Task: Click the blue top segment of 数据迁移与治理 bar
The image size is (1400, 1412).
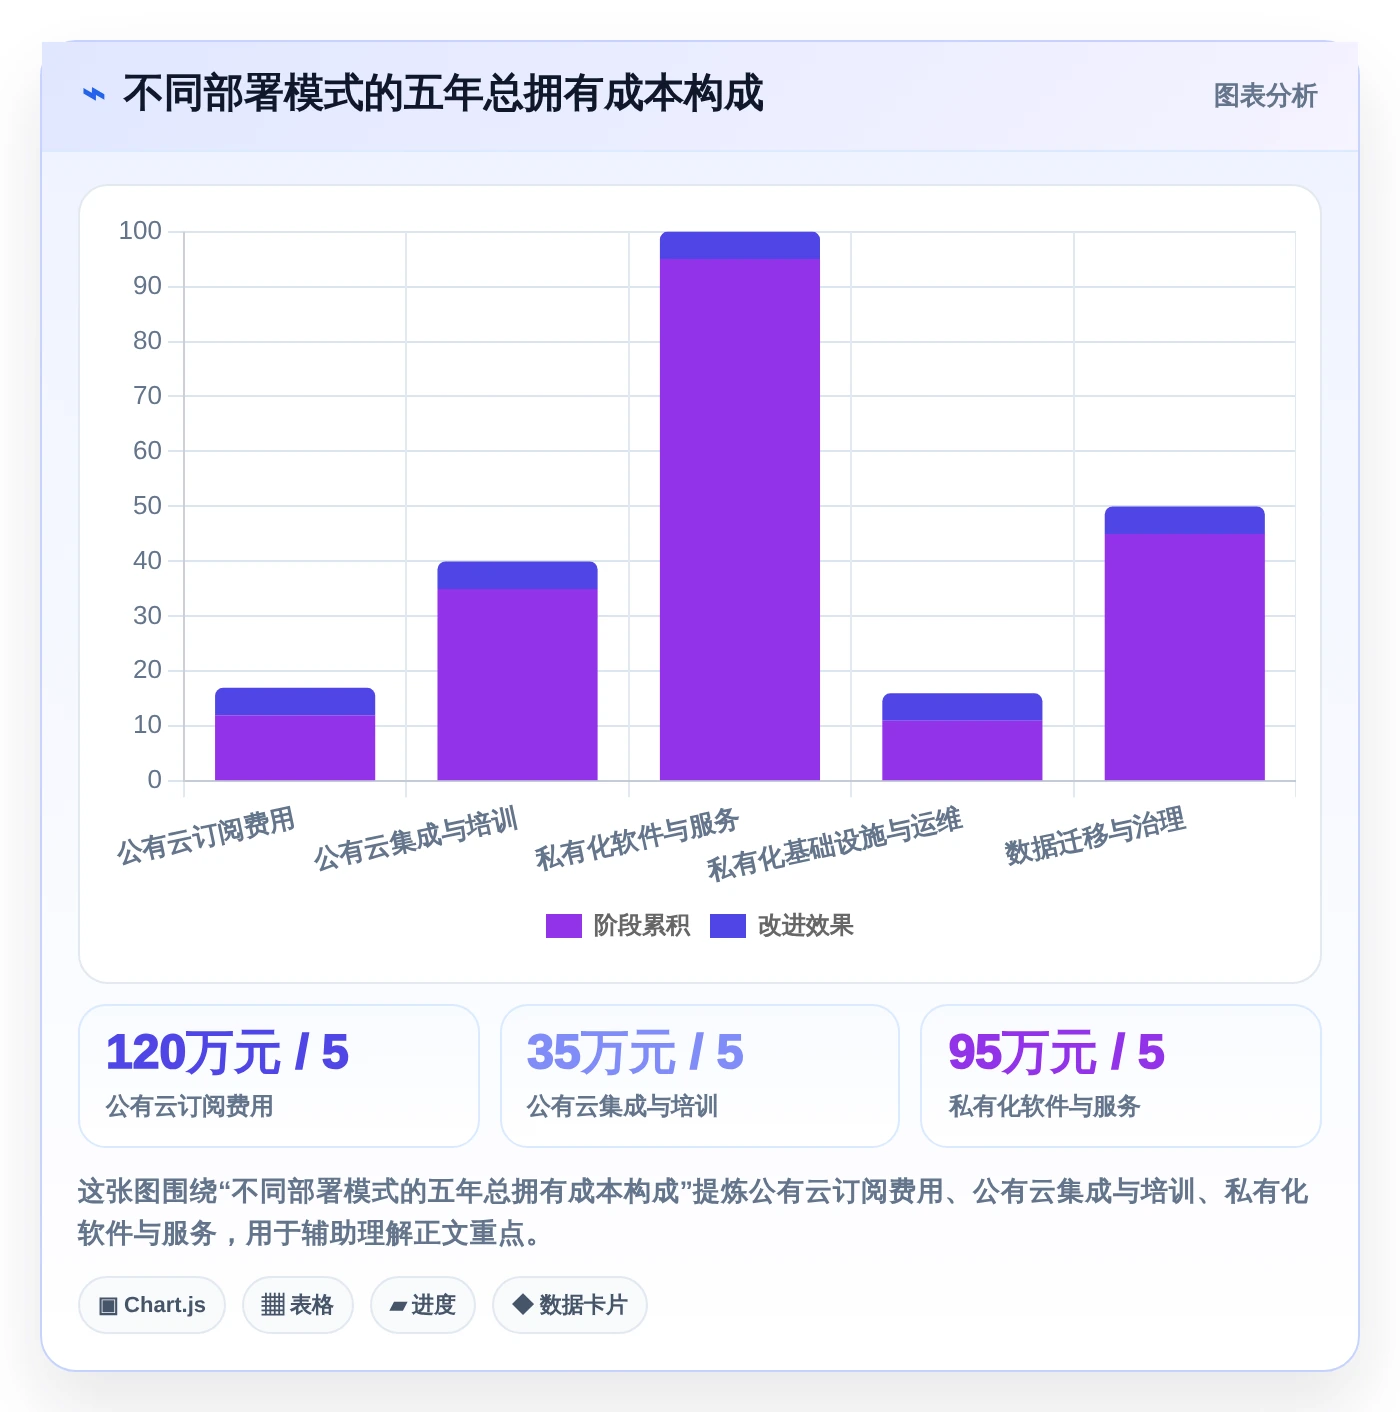Action: [1185, 520]
